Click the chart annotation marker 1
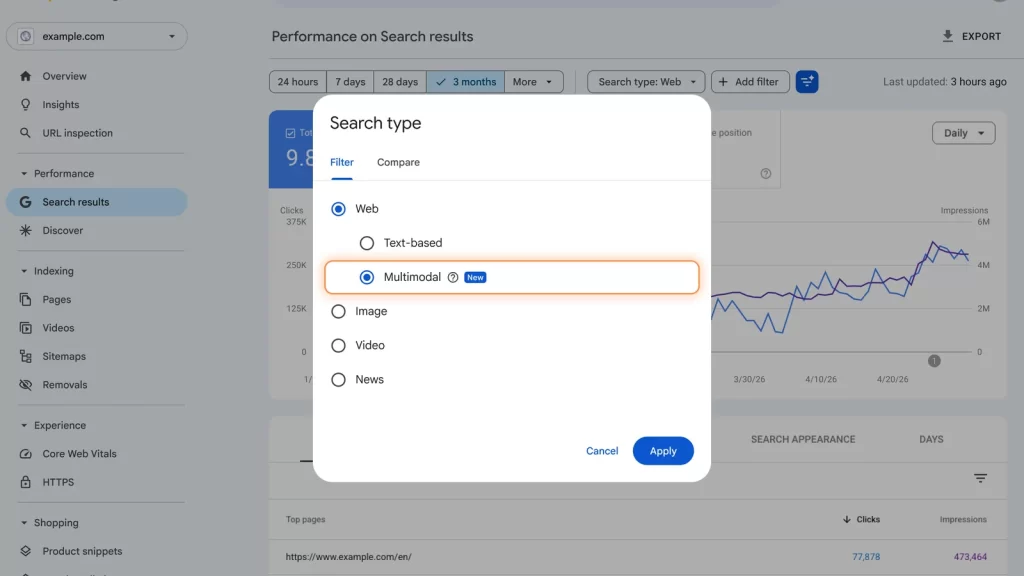 point(934,361)
